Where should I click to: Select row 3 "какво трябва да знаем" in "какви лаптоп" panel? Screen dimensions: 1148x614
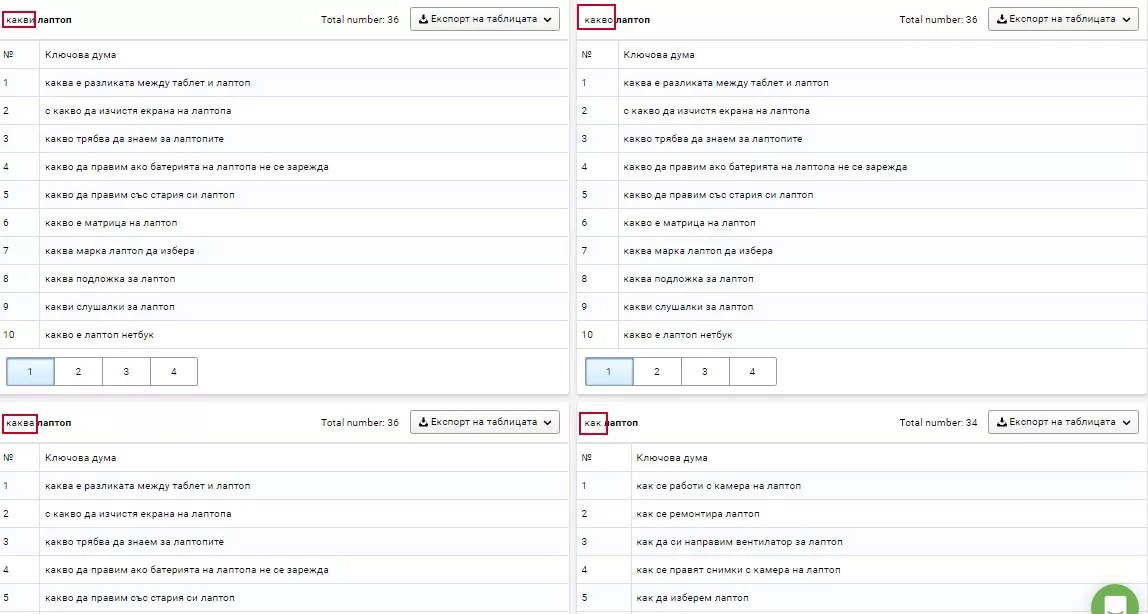click(x=284, y=139)
